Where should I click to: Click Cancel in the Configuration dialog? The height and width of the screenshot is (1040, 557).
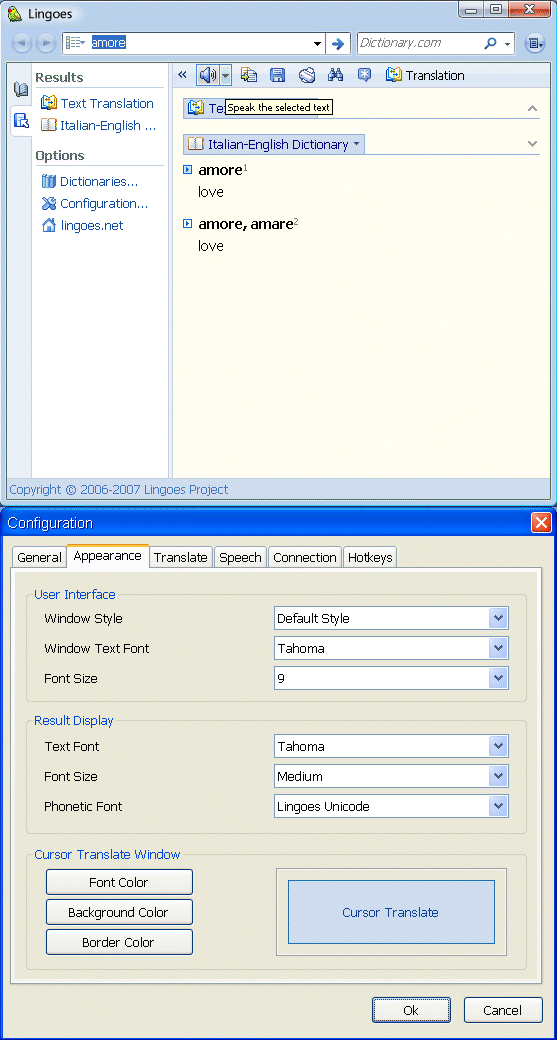[x=503, y=1010]
